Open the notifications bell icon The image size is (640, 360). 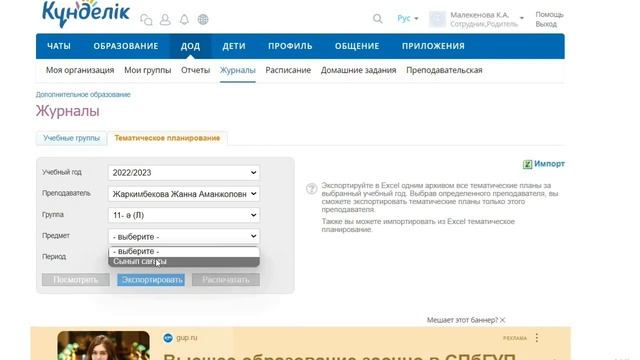(x=184, y=19)
